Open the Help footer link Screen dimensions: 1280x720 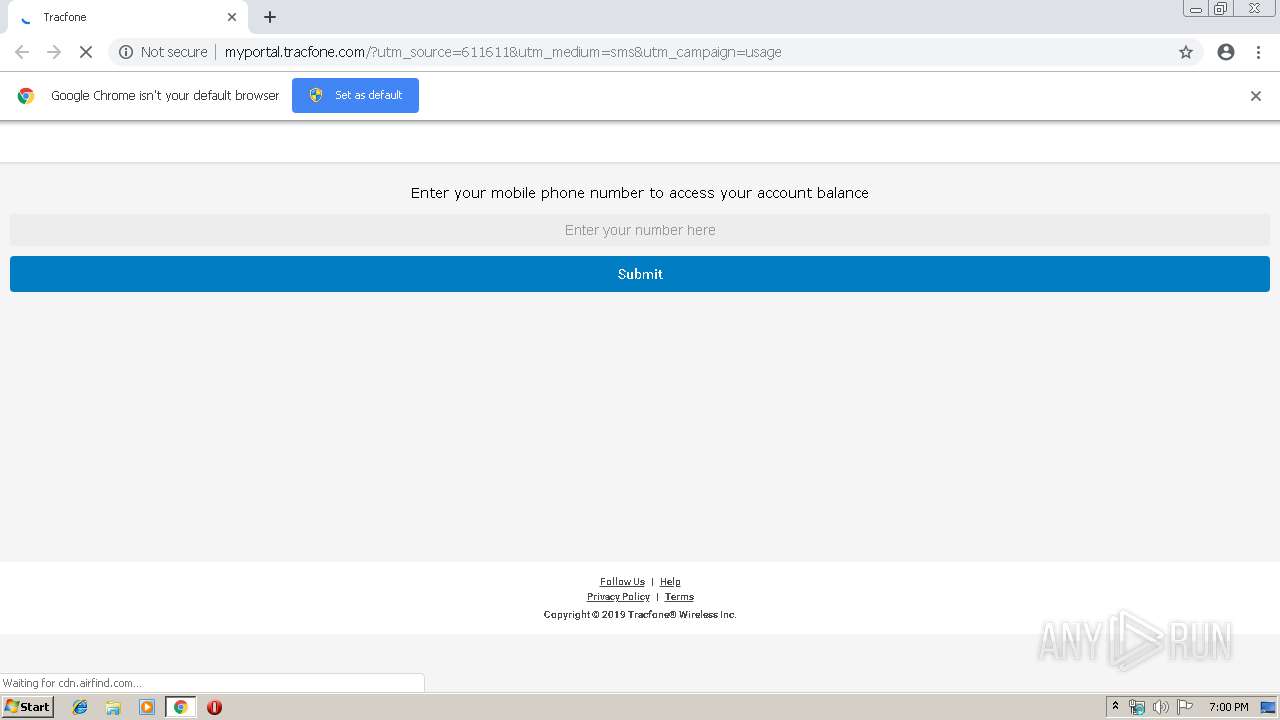click(x=670, y=582)
